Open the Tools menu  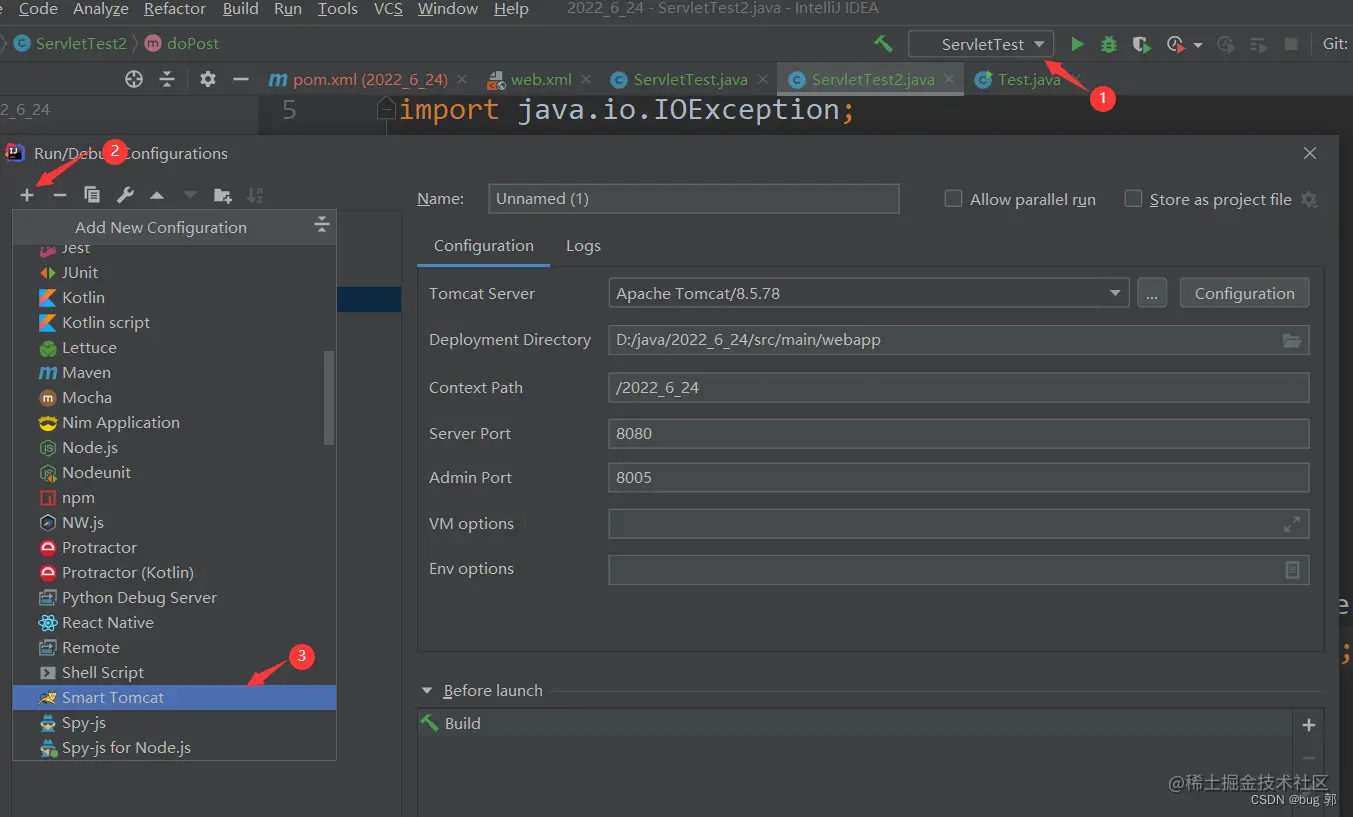coord(338,9)
